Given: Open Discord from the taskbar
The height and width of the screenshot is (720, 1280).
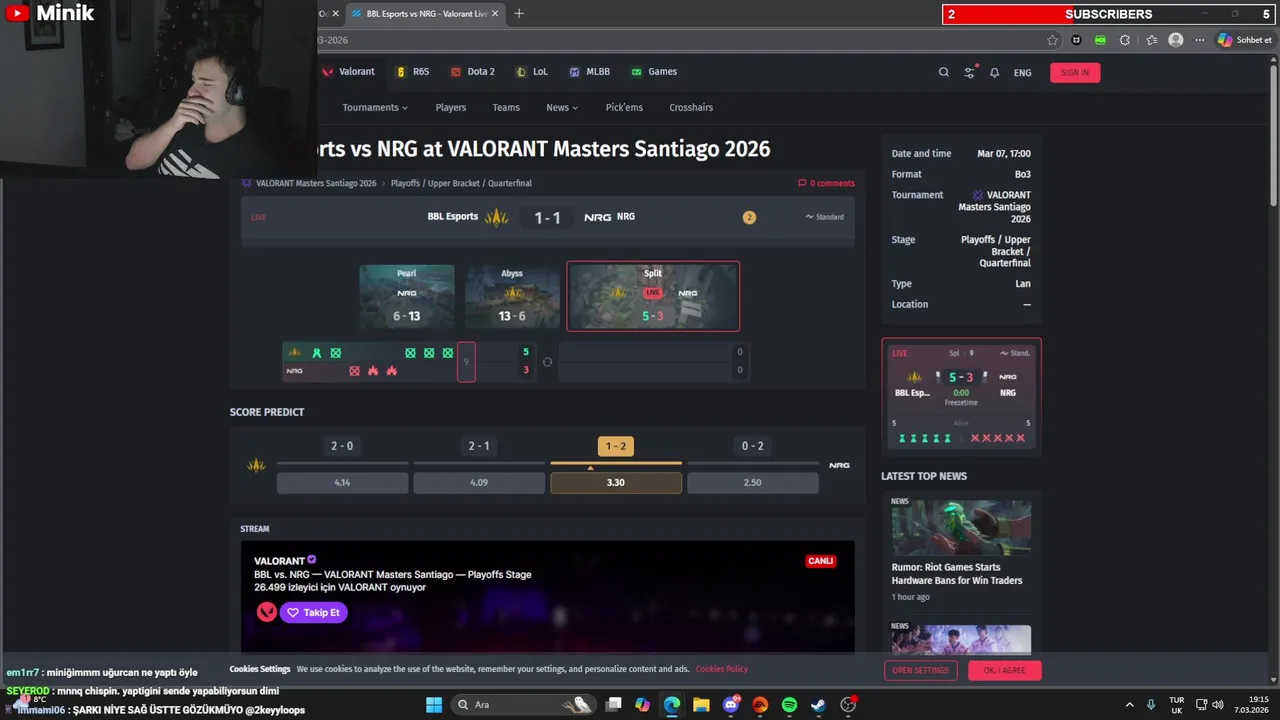Looking at the screenshot, I should [x=731, y=705].
